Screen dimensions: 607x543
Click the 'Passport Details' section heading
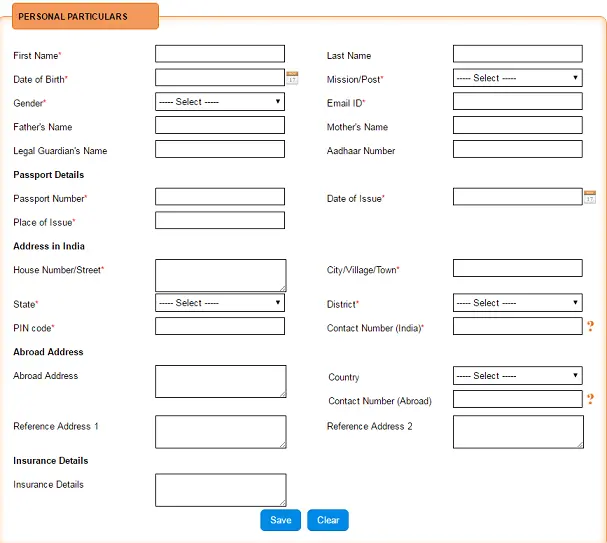tap(48, 175)
